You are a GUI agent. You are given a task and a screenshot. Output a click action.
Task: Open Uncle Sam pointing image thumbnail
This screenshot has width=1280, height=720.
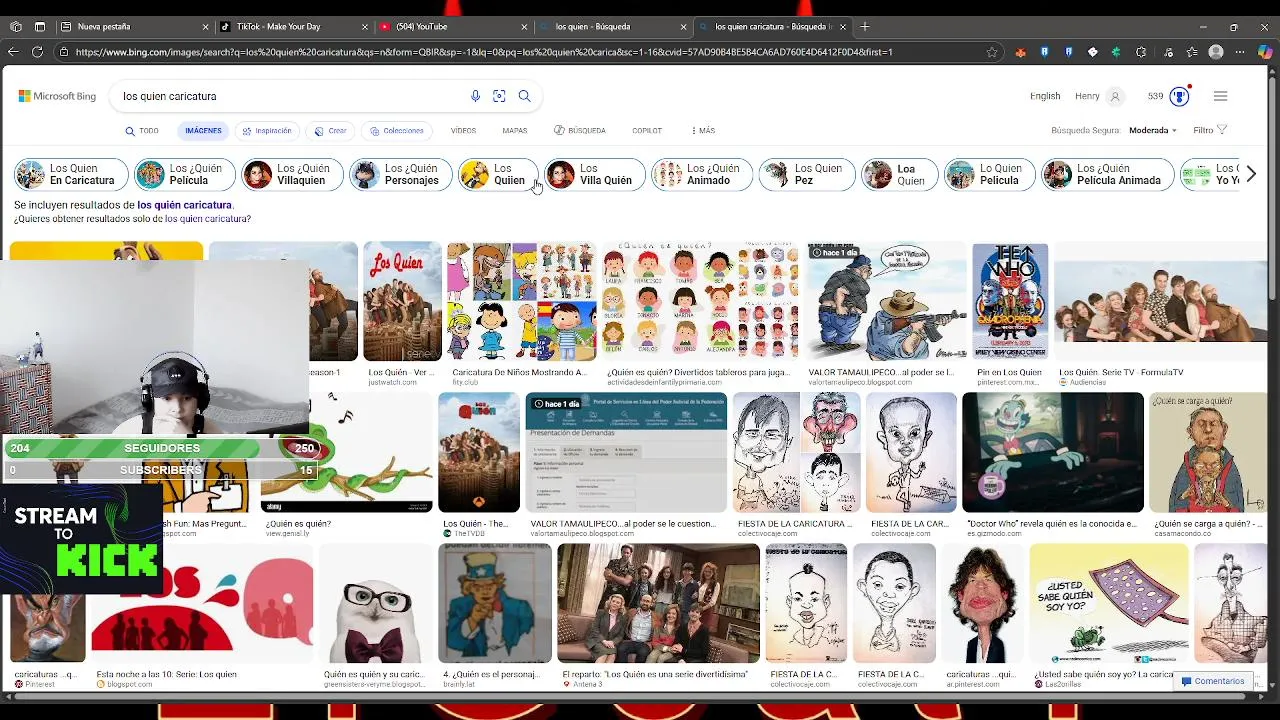(495, 603)
